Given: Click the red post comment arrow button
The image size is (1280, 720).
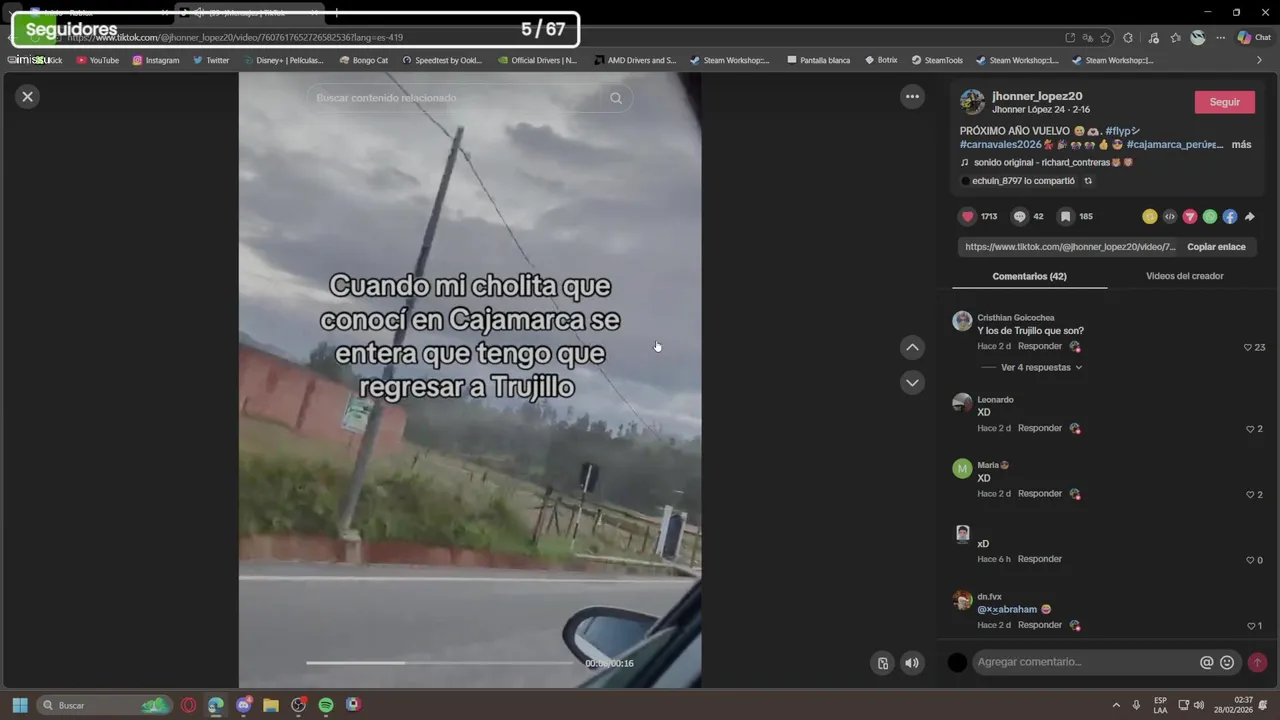Looking at the screenshot, I should pyautogui.click(x=1257, y=662).
